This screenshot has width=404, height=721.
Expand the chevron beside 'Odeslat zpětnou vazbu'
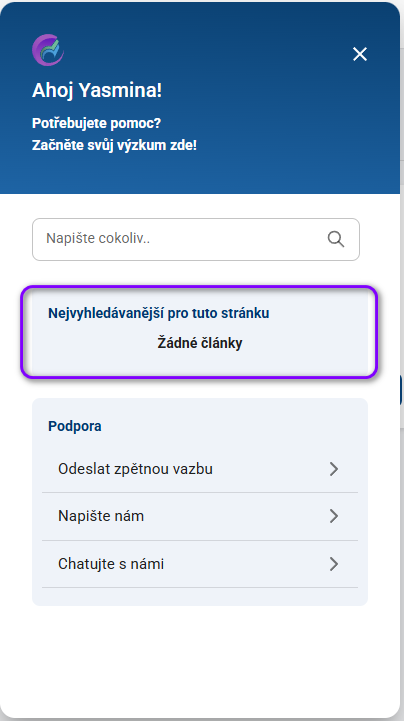[334, 469]
